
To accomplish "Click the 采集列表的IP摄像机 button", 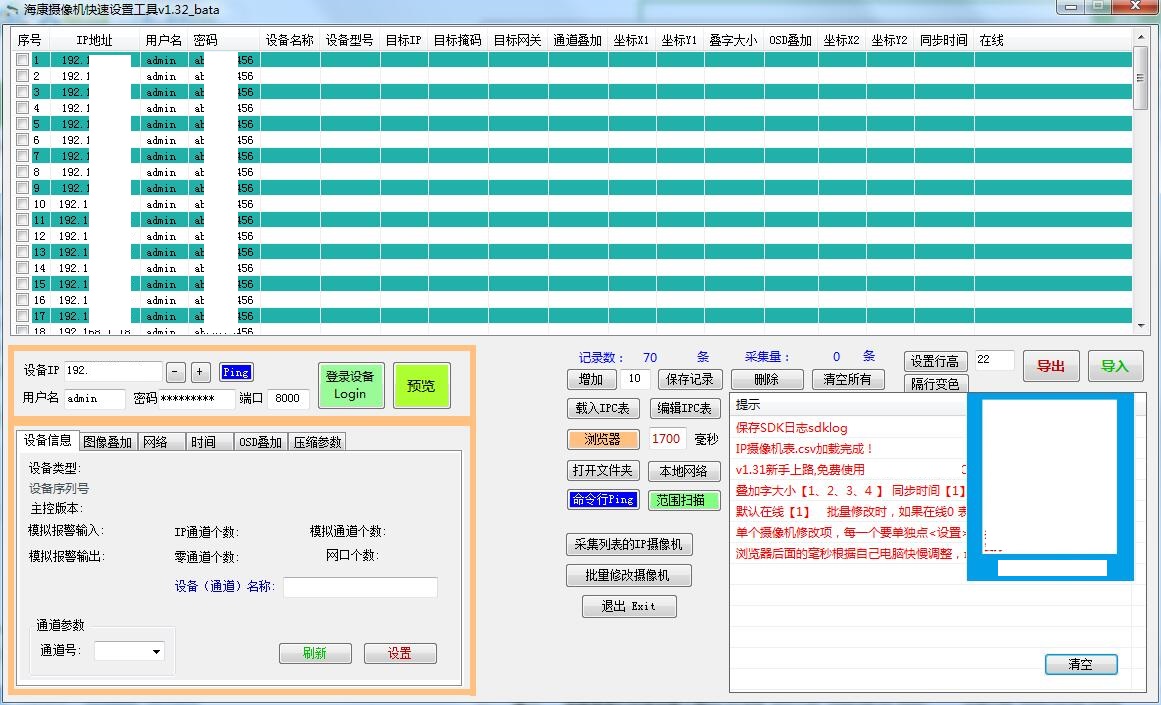I will [629, 544].
